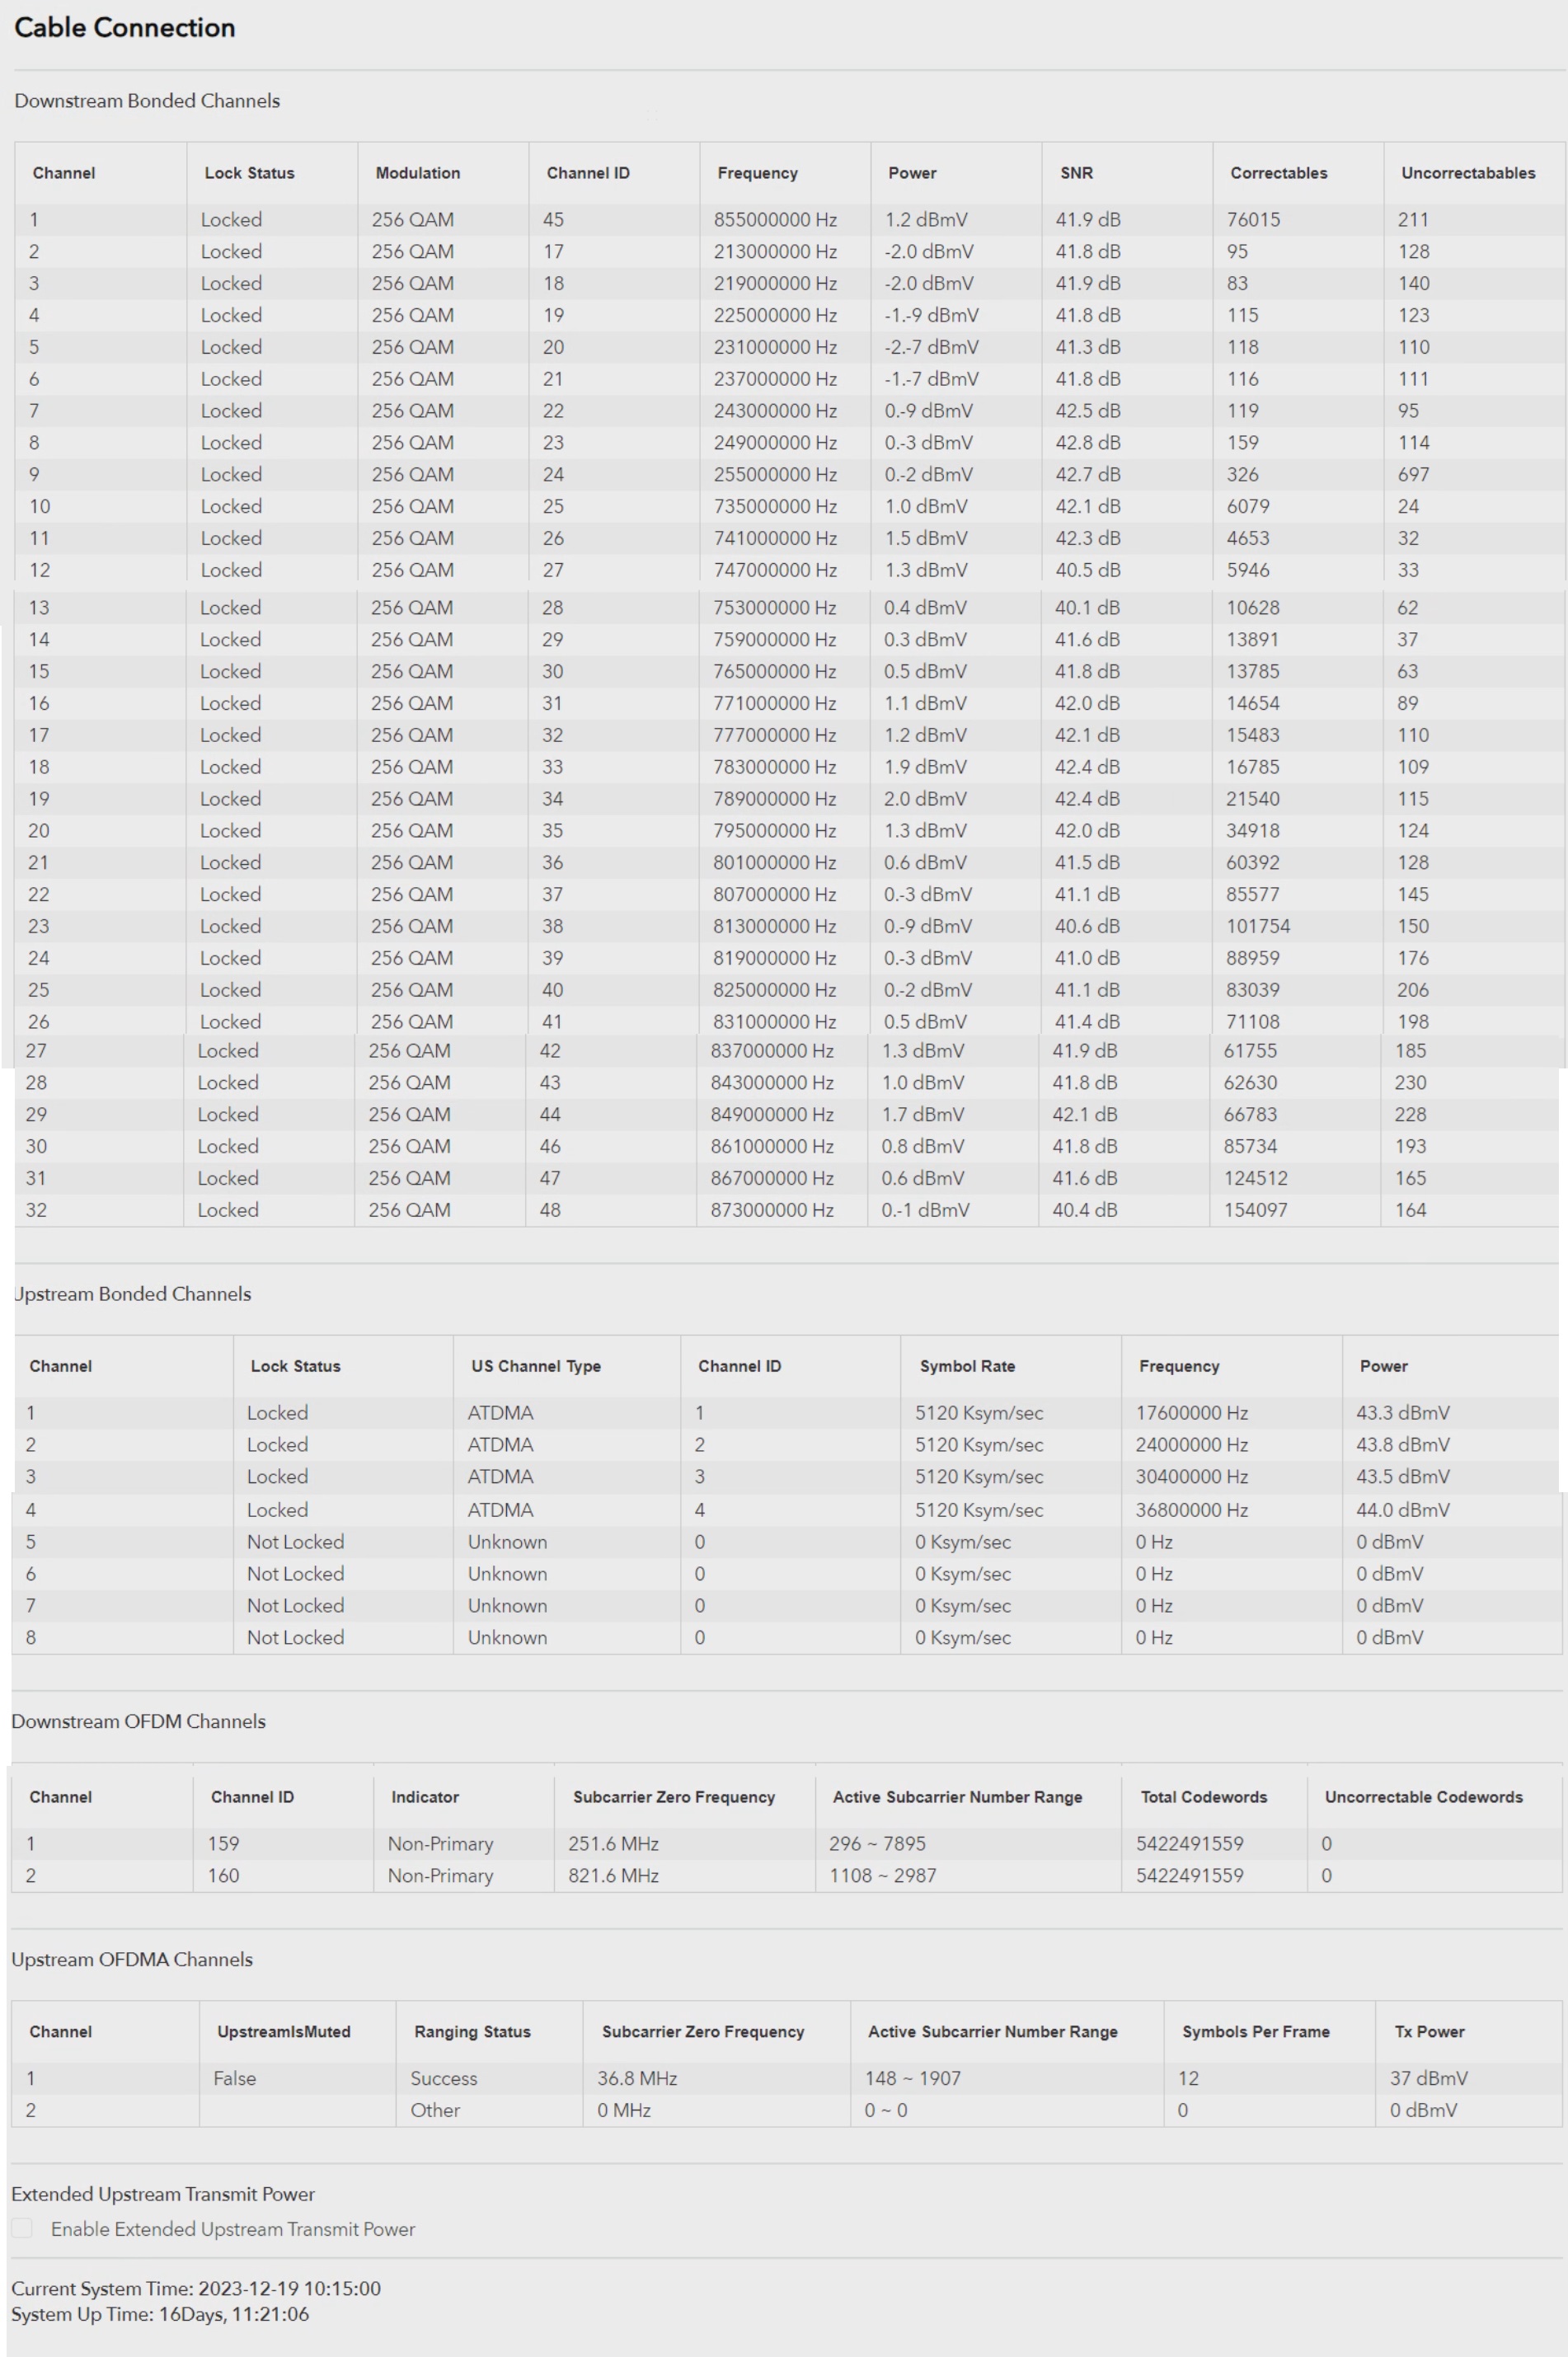Select the Correctables column header

(1278, 172)
